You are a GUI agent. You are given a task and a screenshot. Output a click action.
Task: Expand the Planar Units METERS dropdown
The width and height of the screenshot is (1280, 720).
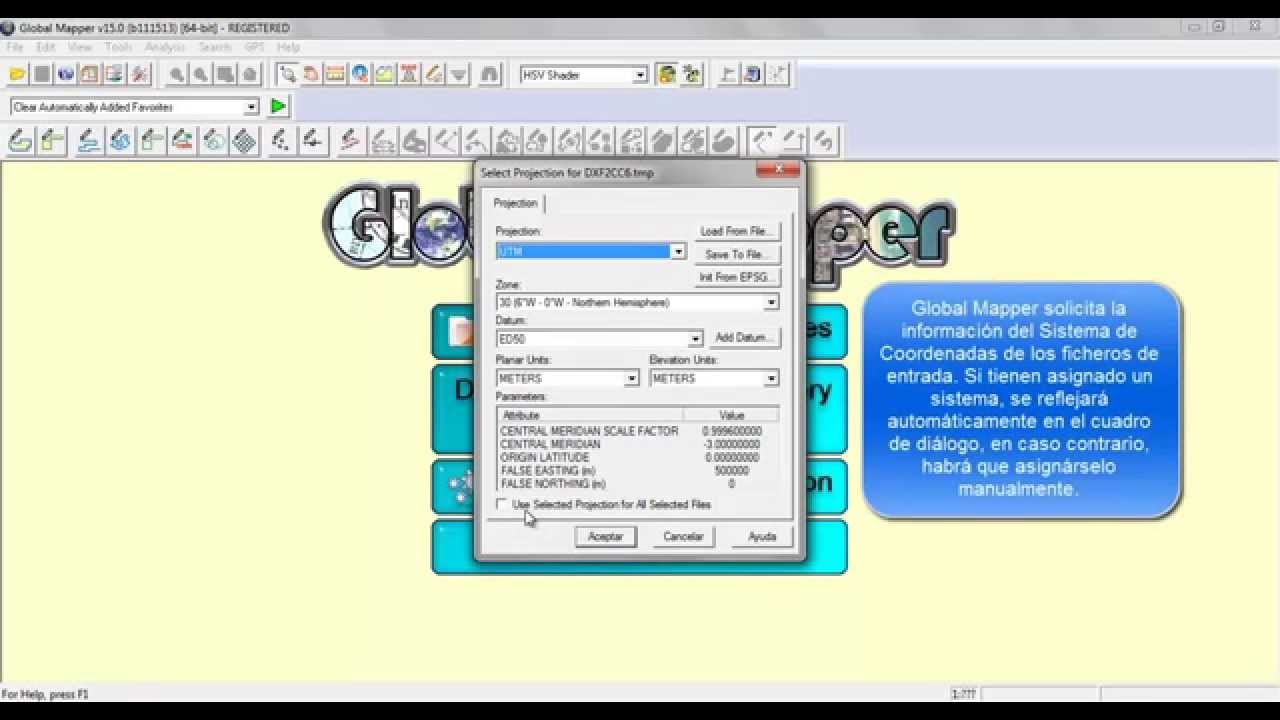click(x=631, y=379)
